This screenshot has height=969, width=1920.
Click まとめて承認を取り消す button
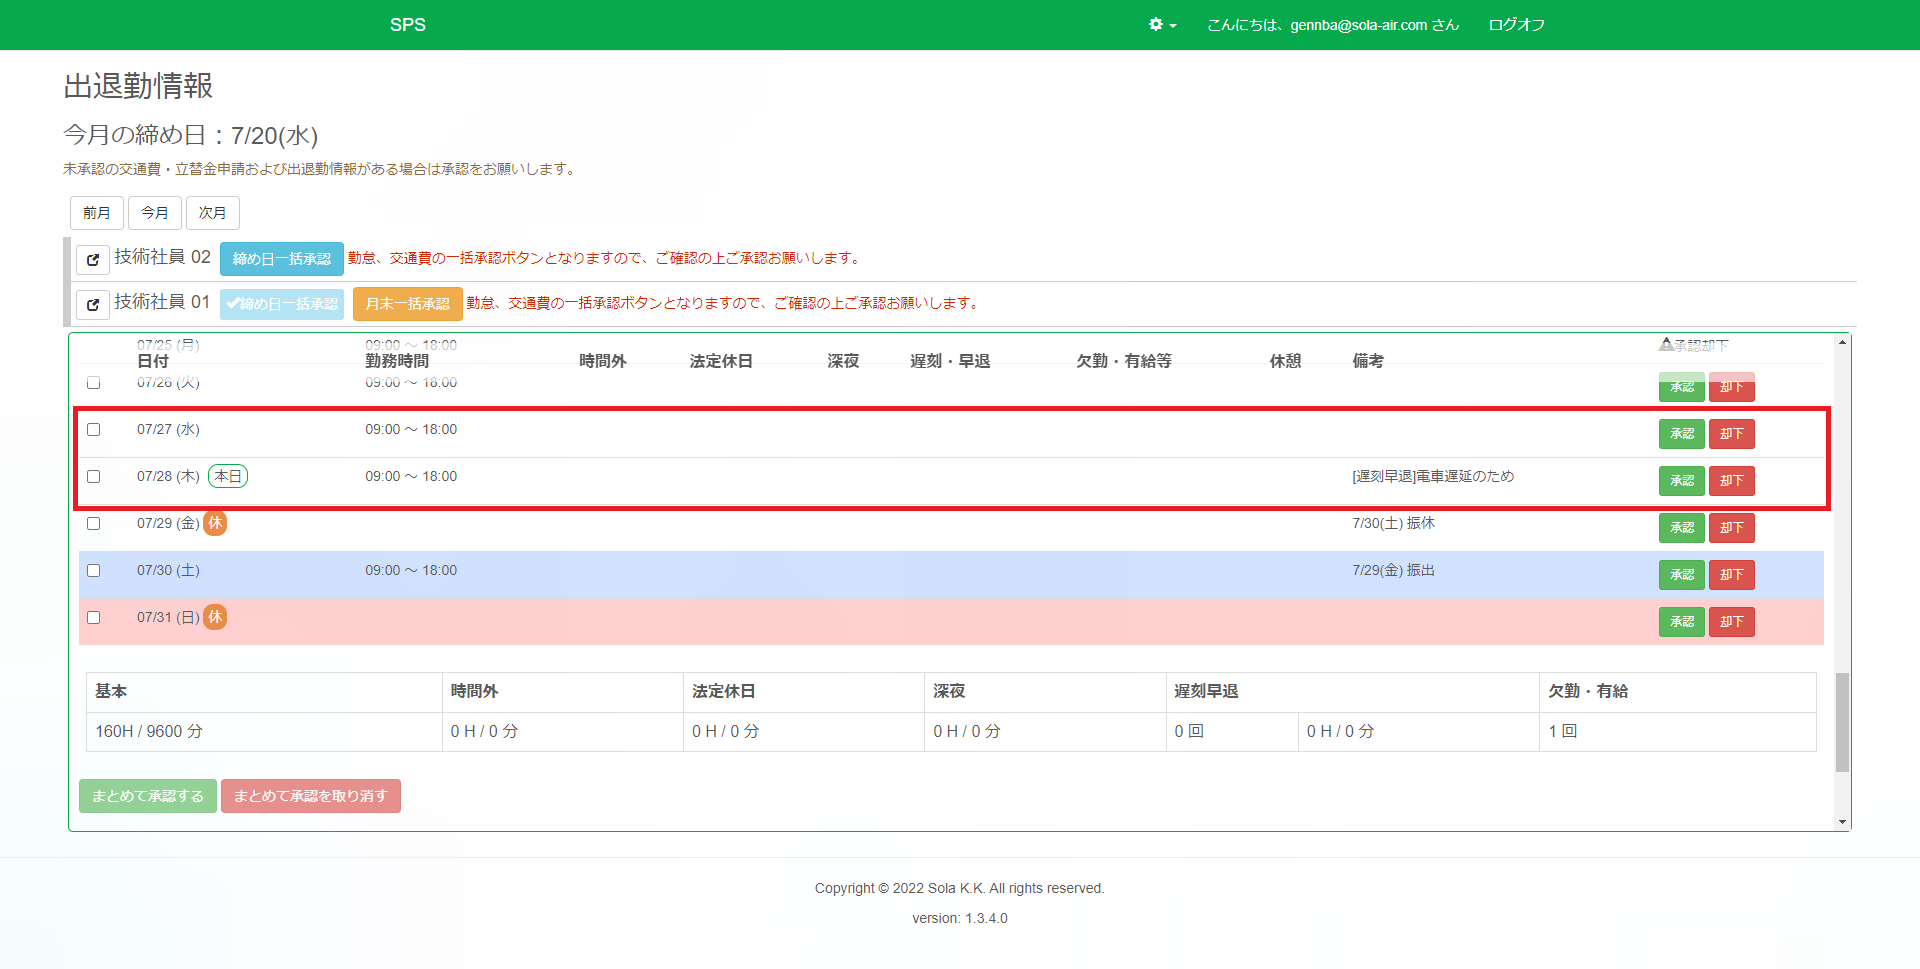(310, 796)
